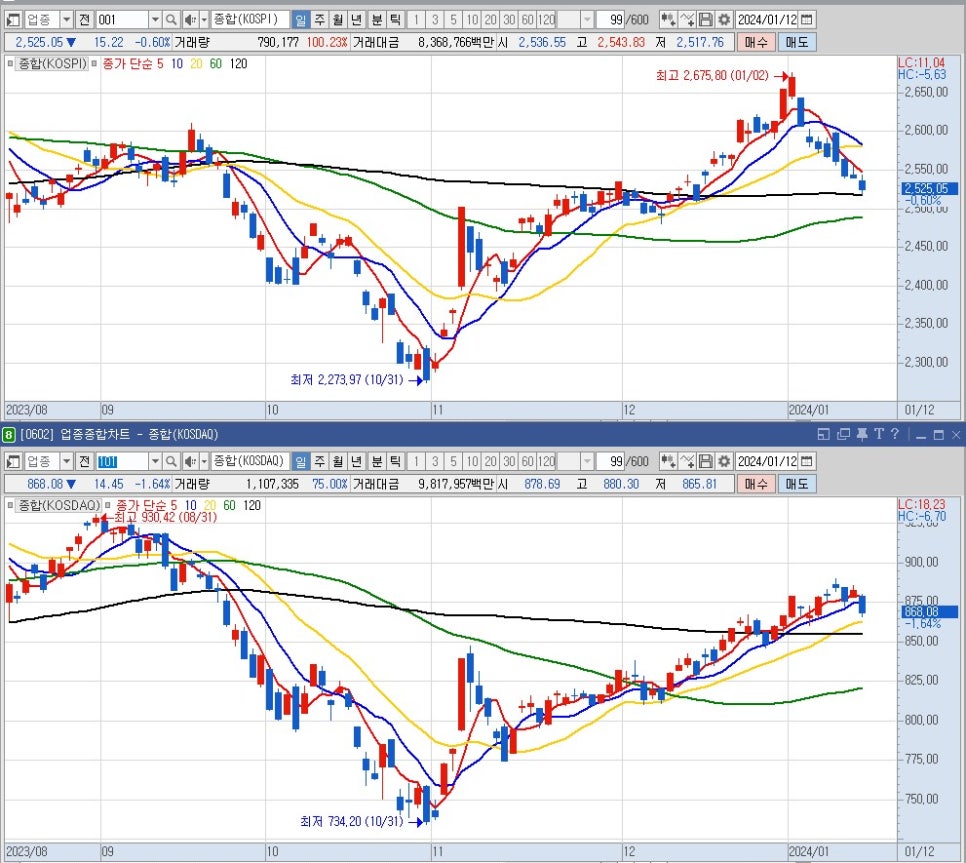The height and width of the screenshot is (863, 966).
Task: Click the 매도 (sell) button in the KOSDAQ panel
Action: coord(797,484)
